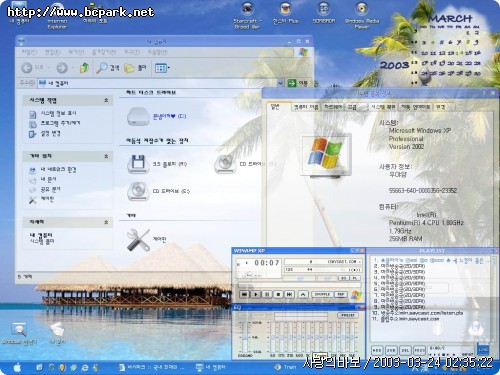
Task: Click the Up folder icon in Explorer toolbar
Action: 85,68
